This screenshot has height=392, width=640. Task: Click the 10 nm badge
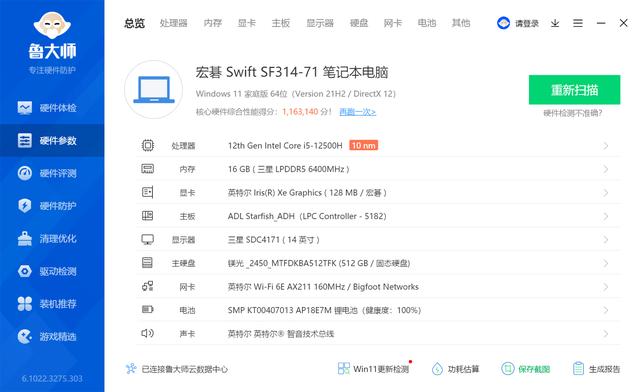pos(363,145)
